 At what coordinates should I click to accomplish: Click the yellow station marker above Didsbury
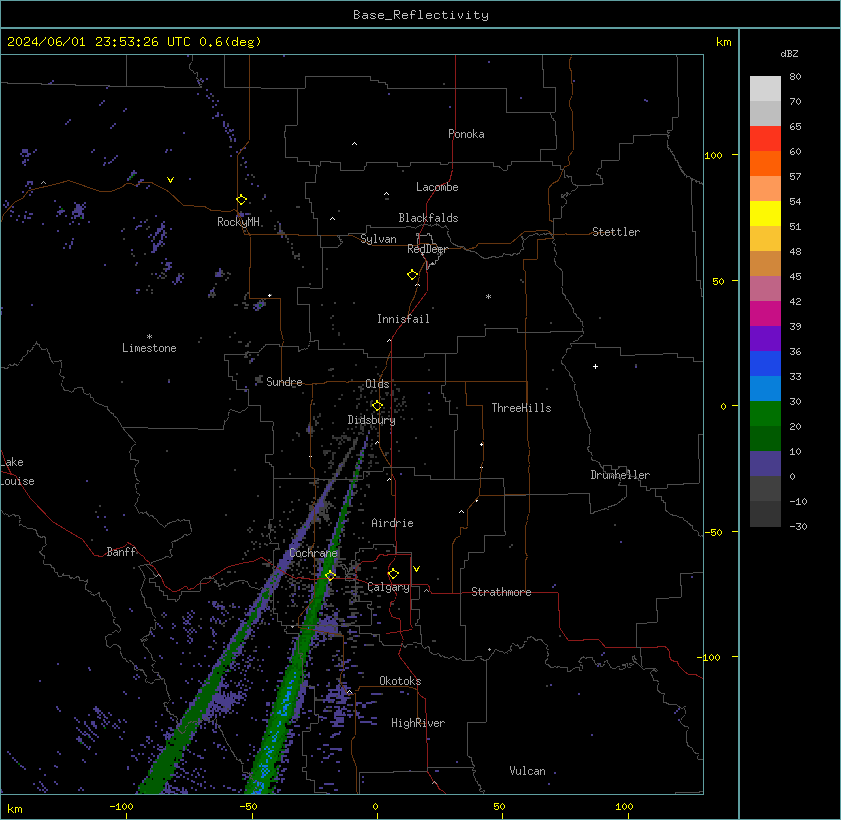(377, 405)
